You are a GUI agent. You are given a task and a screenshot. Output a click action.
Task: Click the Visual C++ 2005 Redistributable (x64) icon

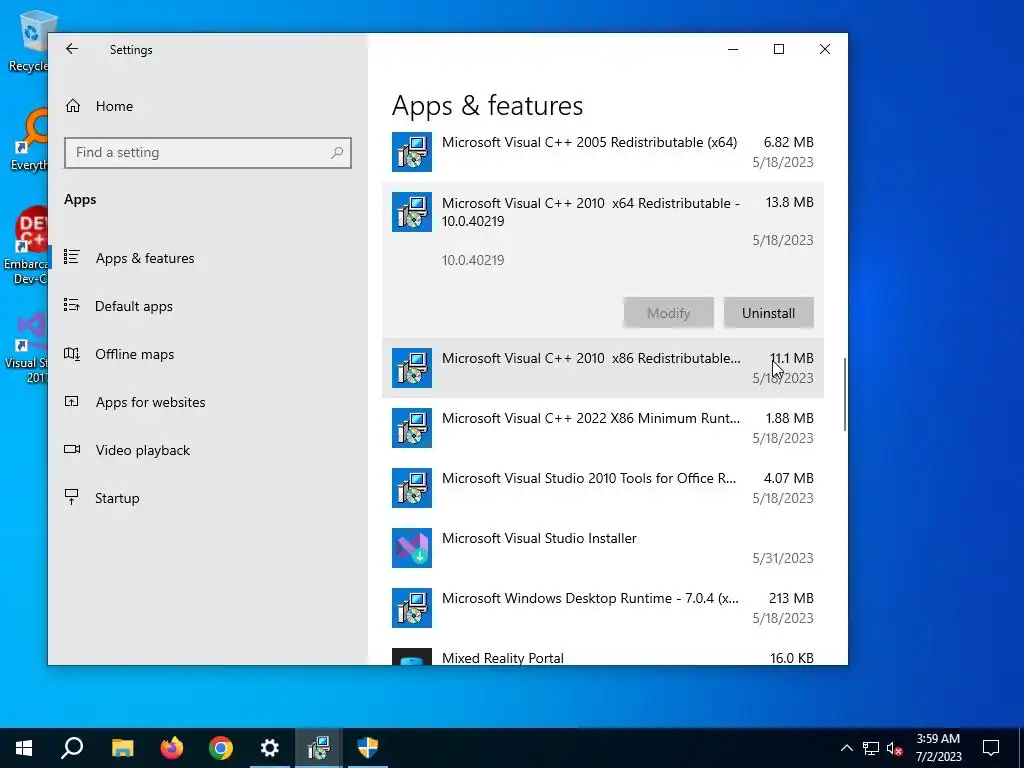pos(411,152)
